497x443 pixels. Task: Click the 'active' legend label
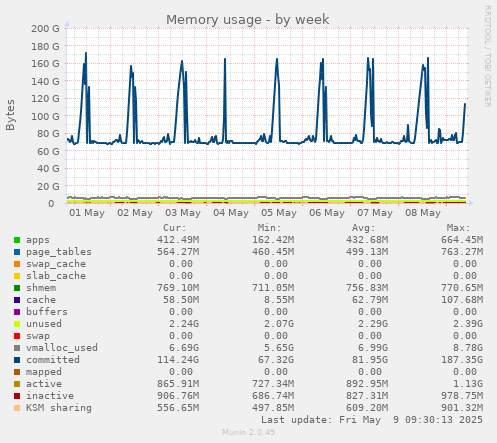[x=44, y=384]
